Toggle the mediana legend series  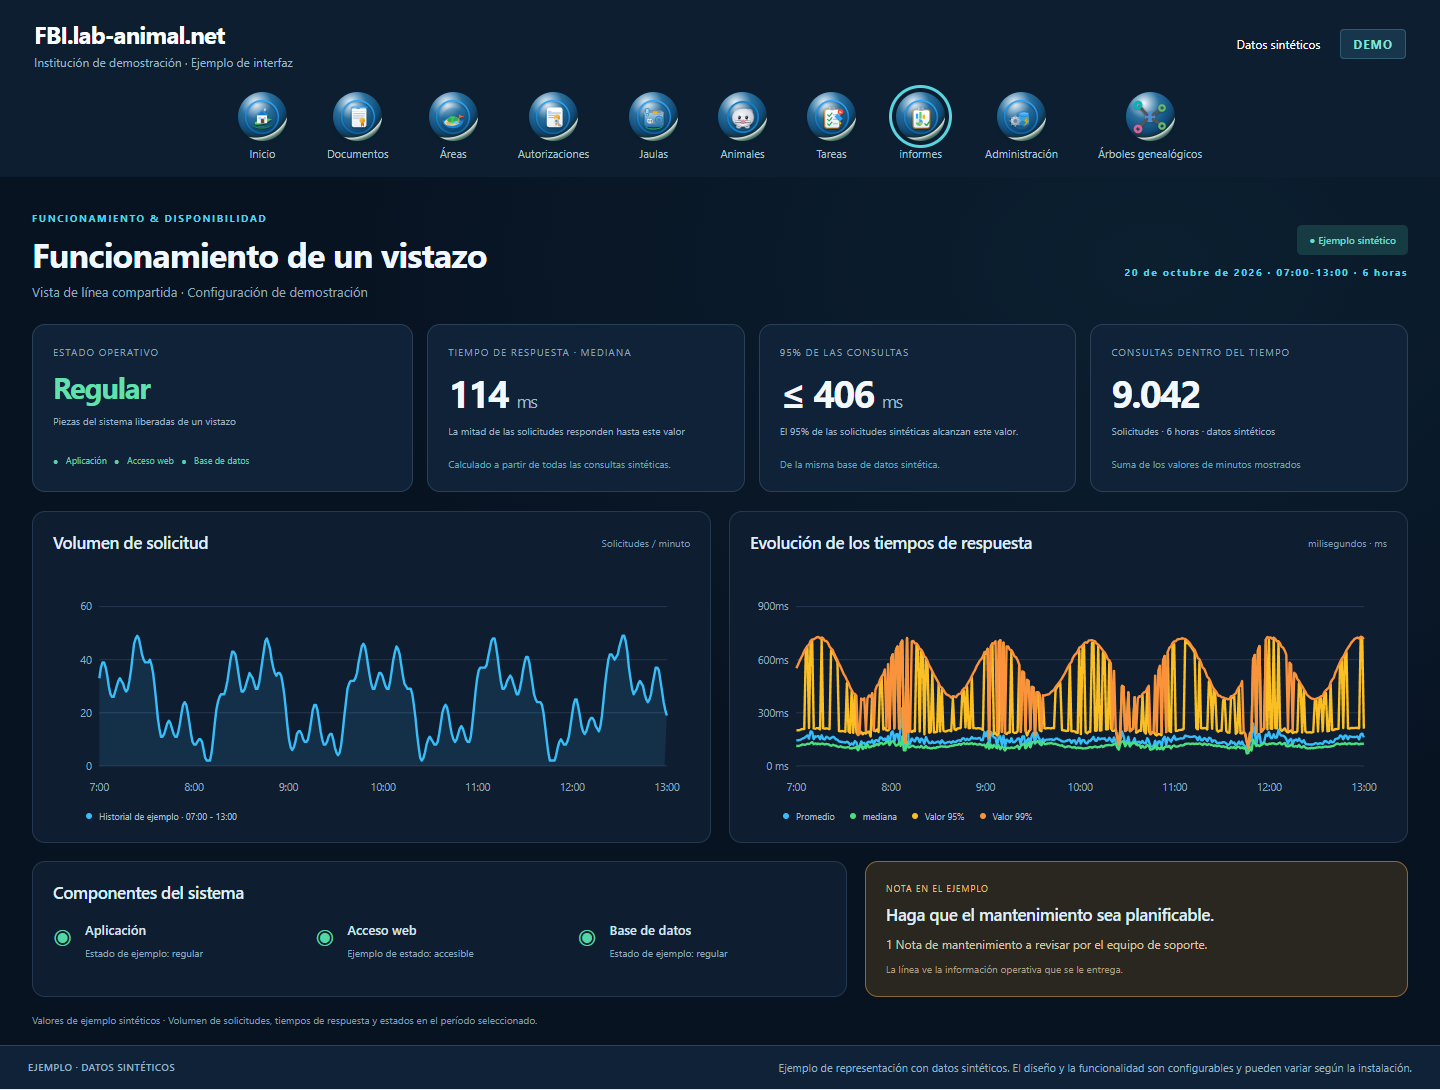873,817
